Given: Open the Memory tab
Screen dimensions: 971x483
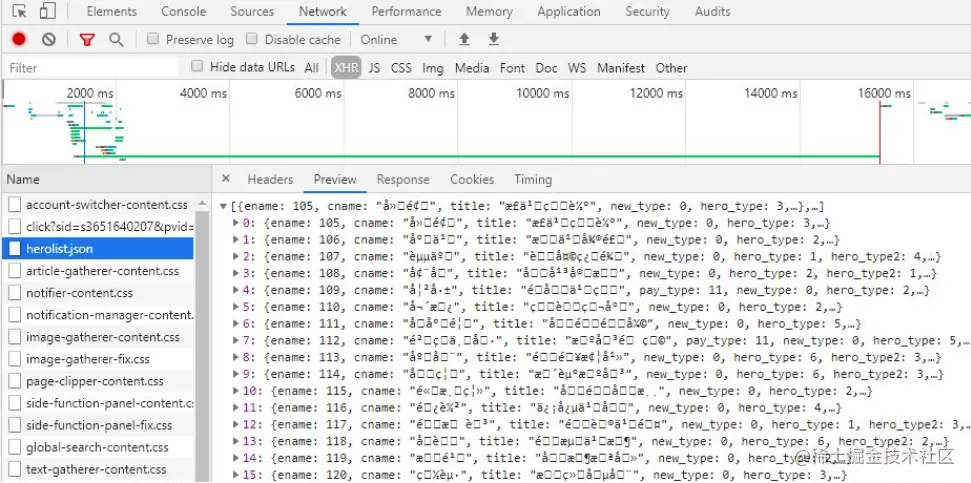Looking at the screenshot, I should click(x=489, y=12).
